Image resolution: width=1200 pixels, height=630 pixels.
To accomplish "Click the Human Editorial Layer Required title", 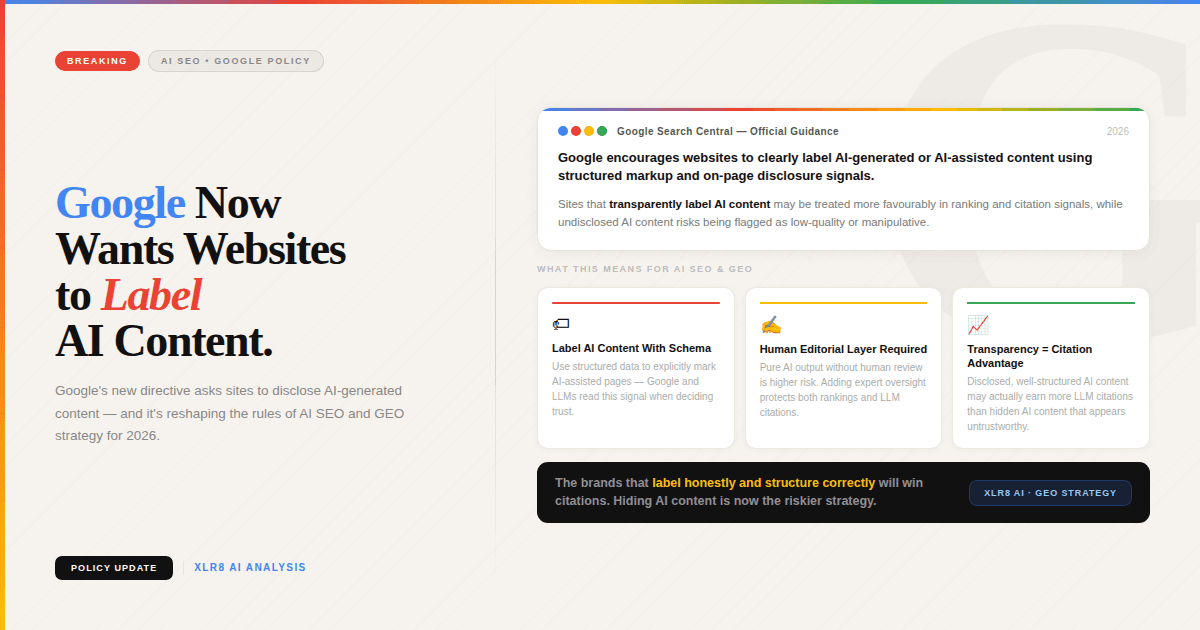I will coord(843,349).
